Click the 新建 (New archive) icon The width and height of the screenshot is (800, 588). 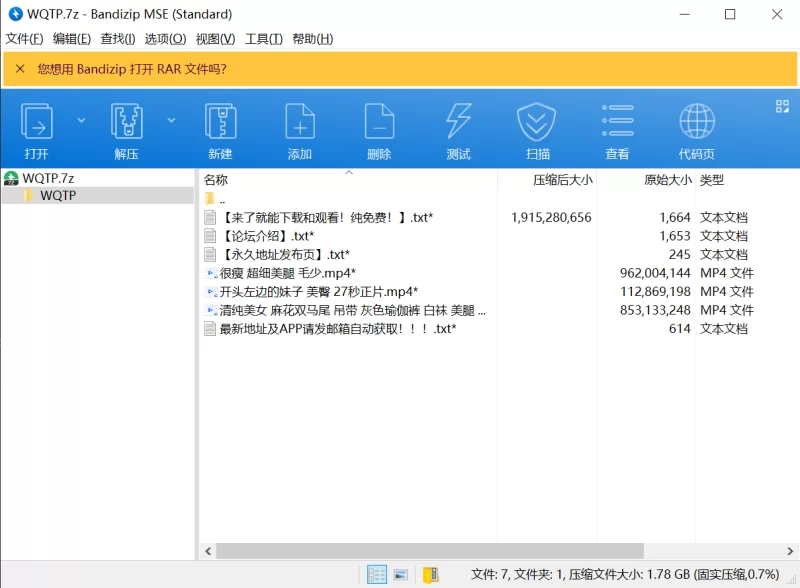pos(220,121)
